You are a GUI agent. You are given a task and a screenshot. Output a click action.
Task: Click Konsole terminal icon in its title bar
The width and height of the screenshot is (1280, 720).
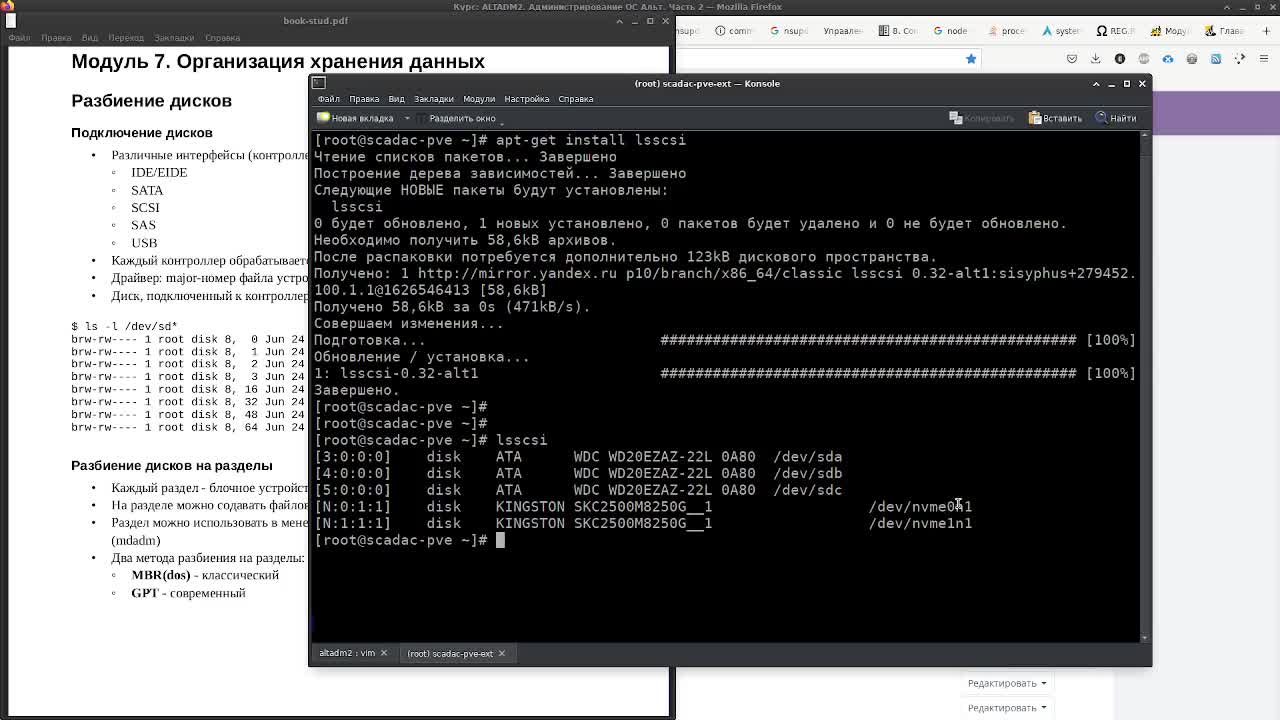(318, 83)
